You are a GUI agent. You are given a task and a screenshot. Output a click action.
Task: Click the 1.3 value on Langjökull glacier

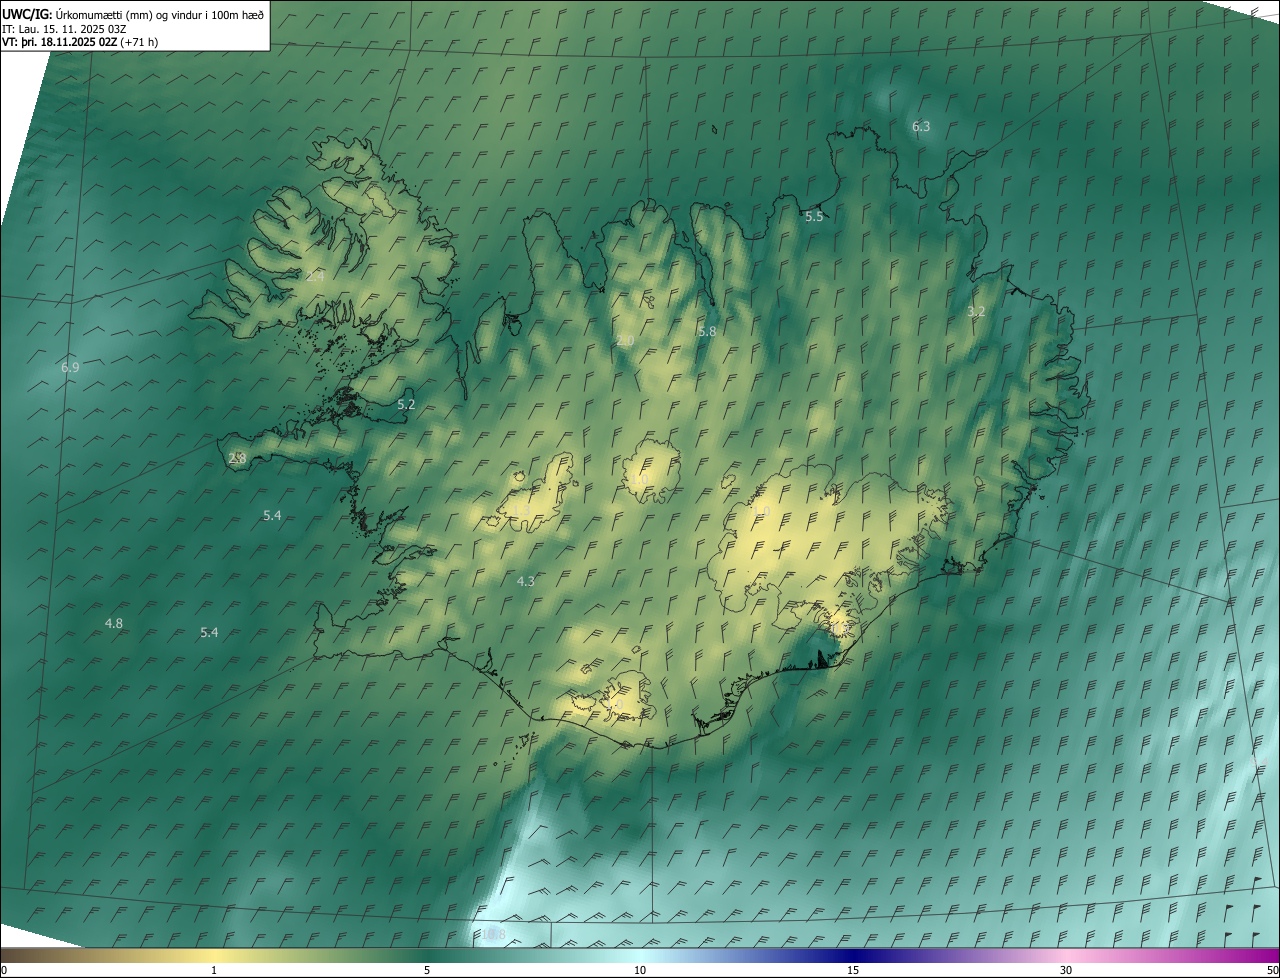522,510
